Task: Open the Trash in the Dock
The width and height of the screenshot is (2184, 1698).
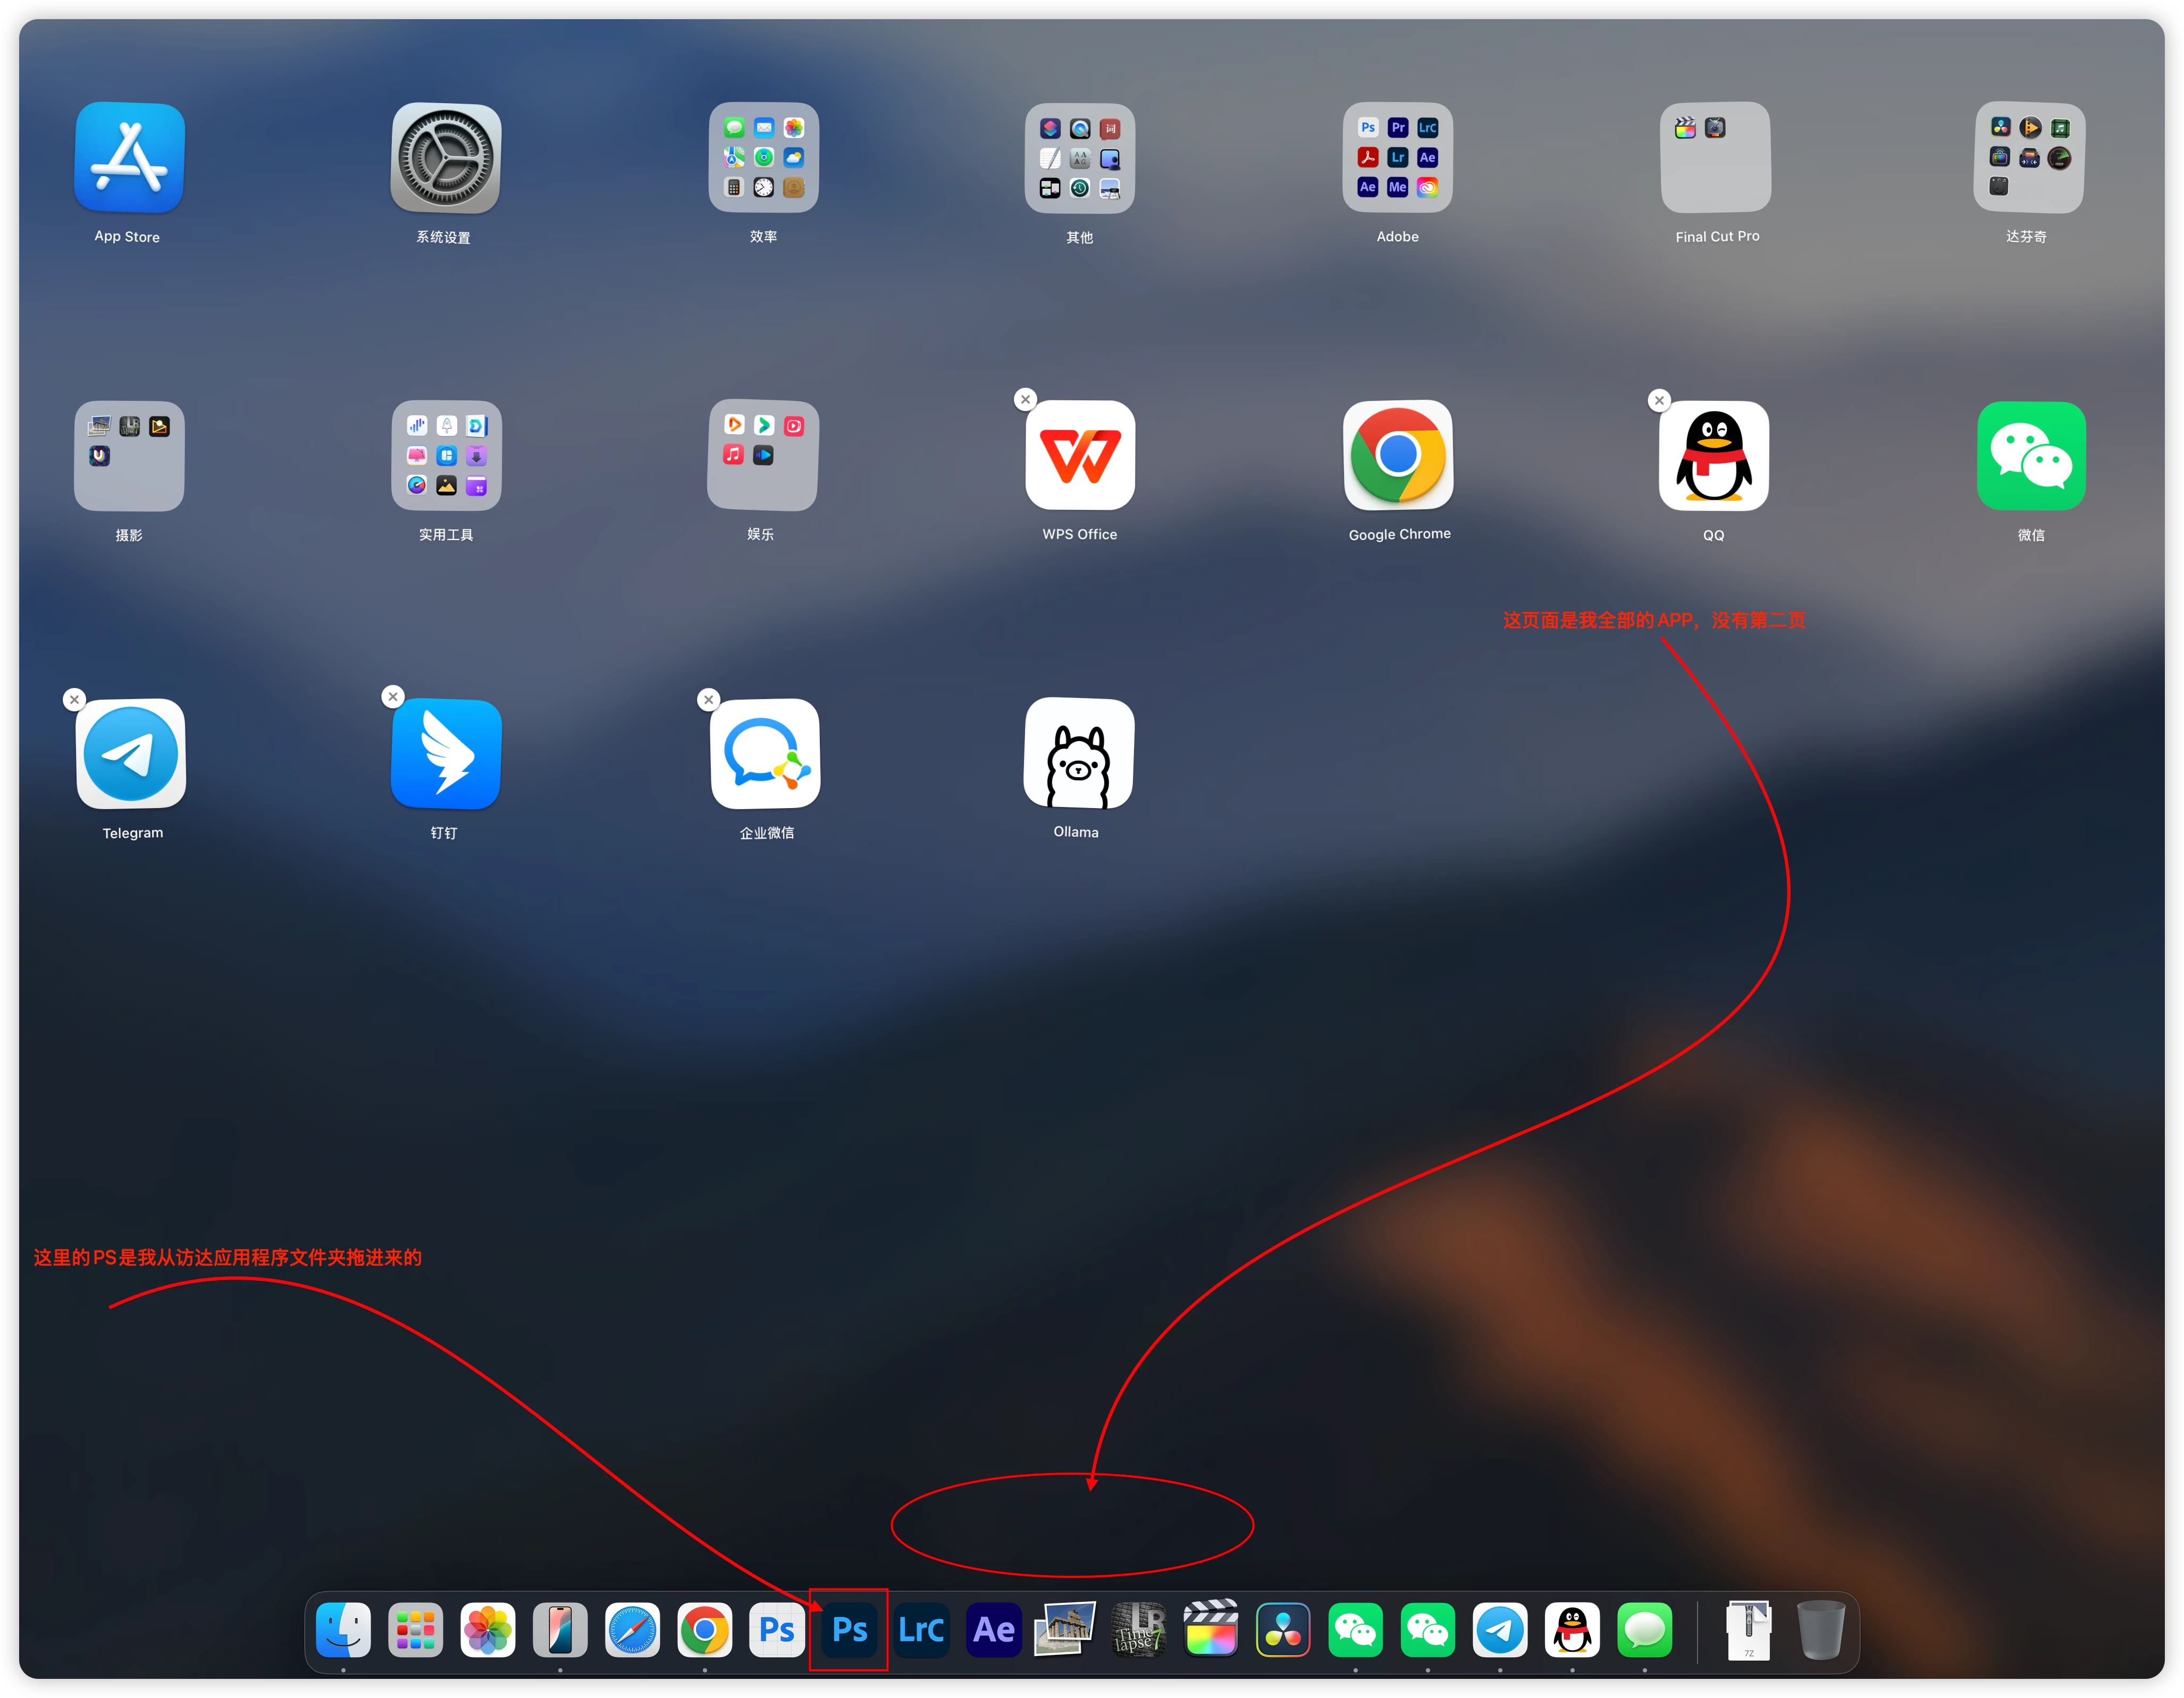Action: [1820, 1630]
